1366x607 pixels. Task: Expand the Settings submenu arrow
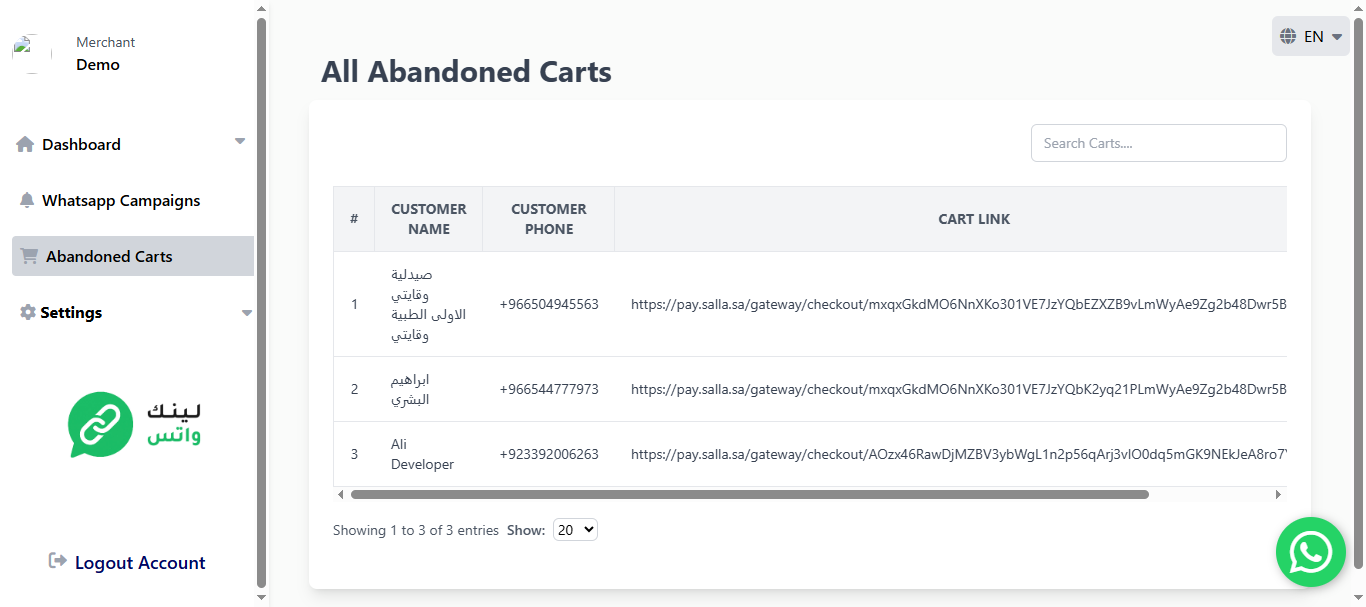[x=247, y=313]
